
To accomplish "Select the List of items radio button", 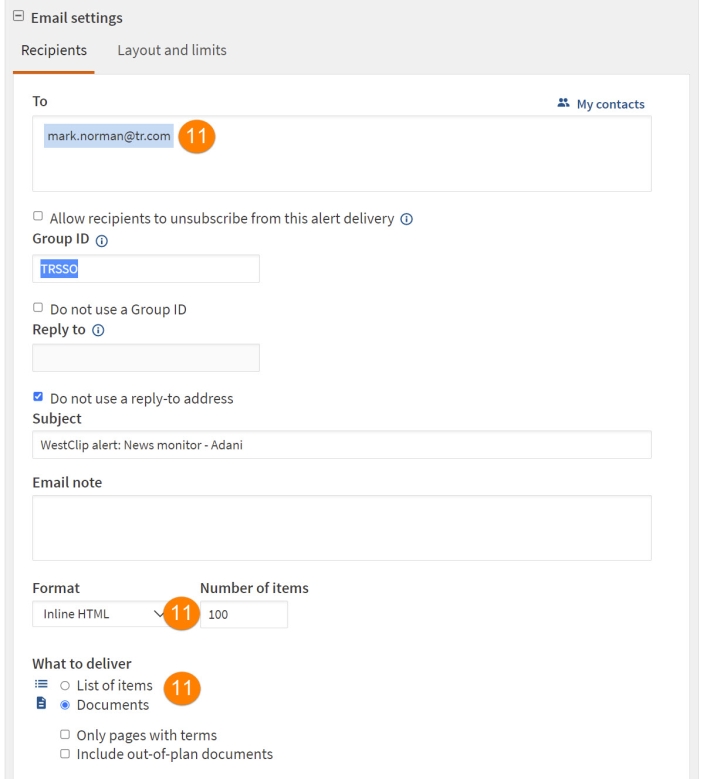I will tap(65, 686).
